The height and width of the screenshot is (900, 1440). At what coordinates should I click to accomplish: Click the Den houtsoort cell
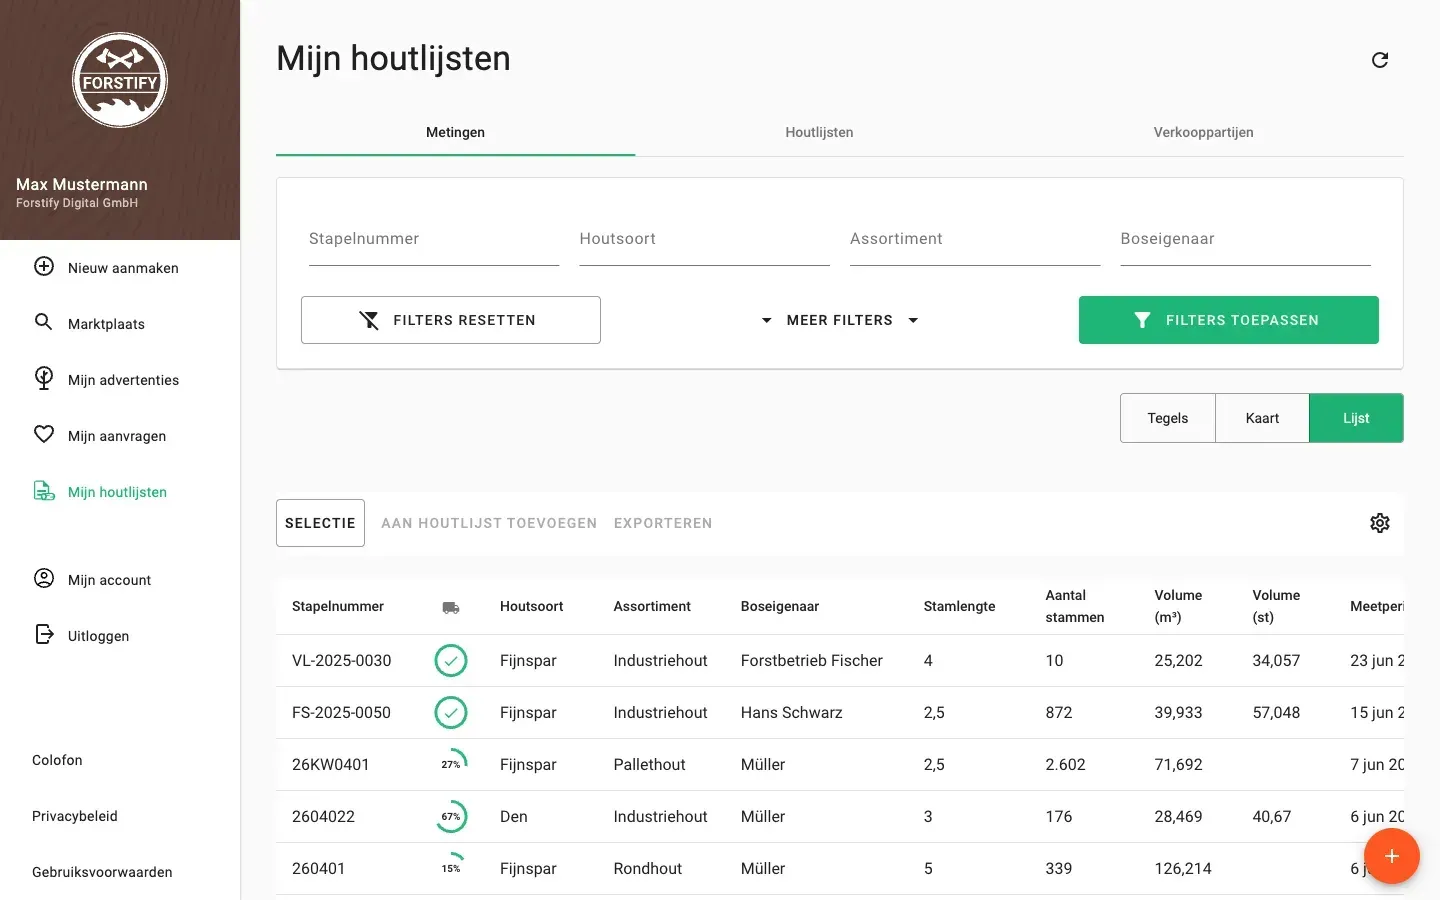(x=513, y=817)
